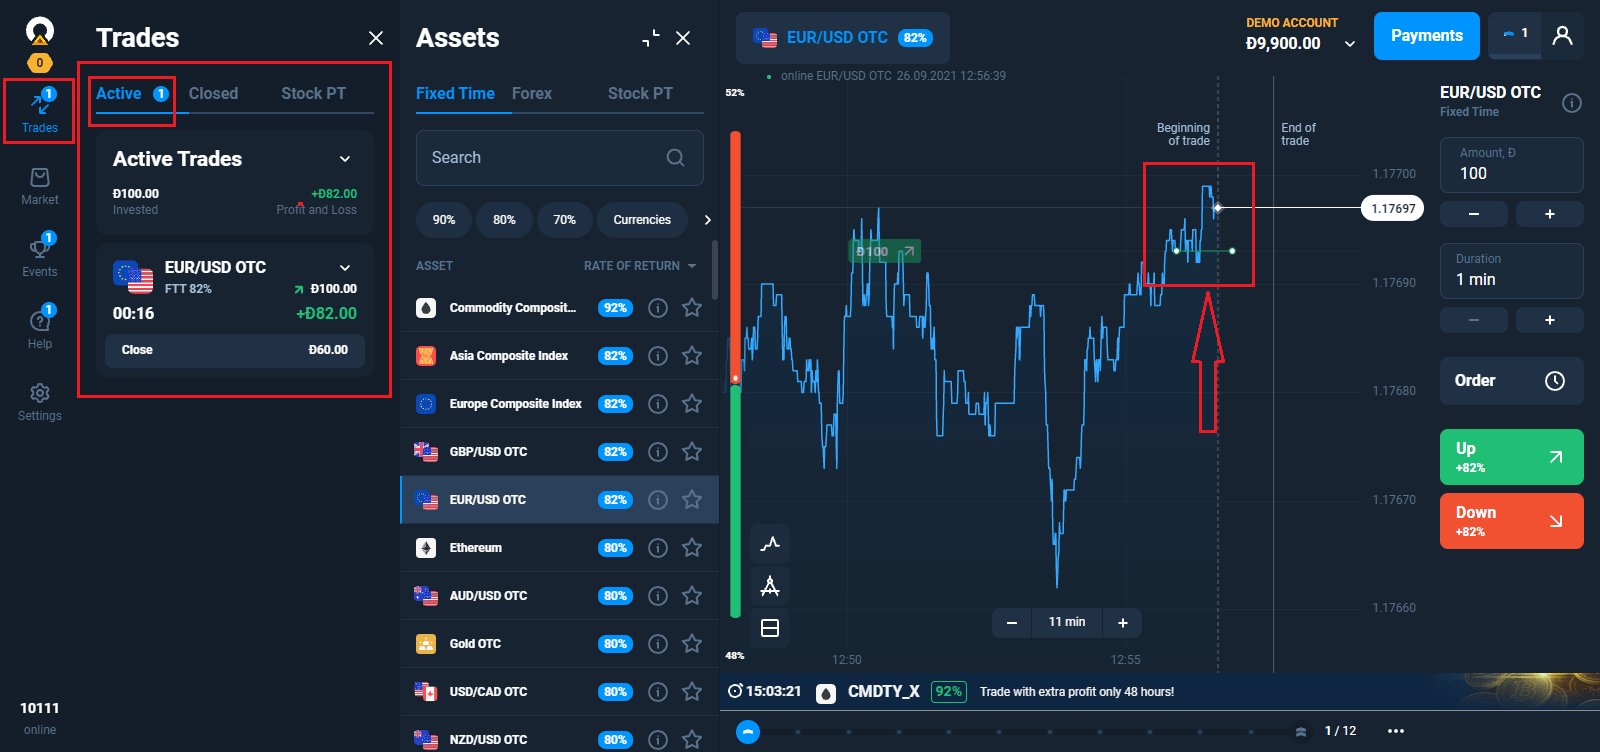Star the Gold OTC asset
The height and width of the screenshot is (752, 1600).
point(692,644)
